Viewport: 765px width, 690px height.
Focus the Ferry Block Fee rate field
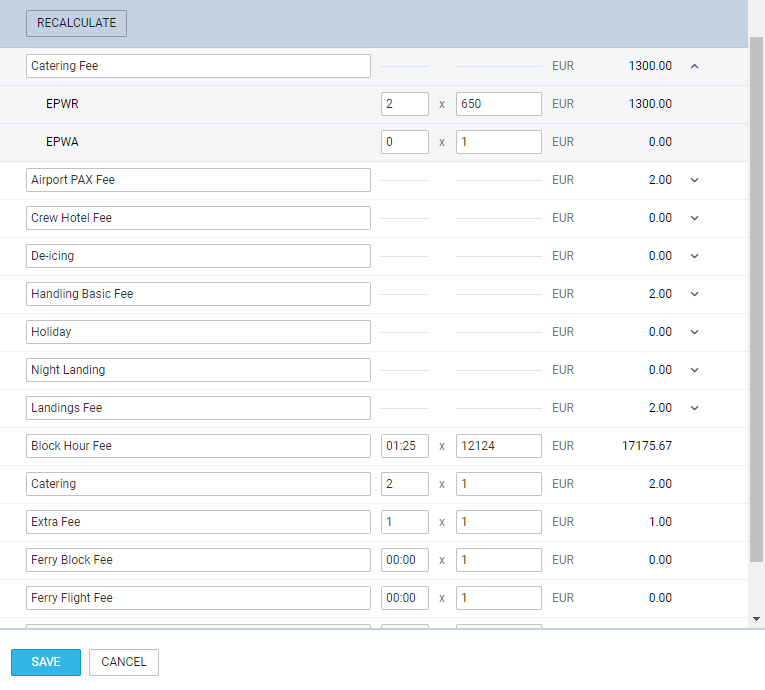point(499,561)
